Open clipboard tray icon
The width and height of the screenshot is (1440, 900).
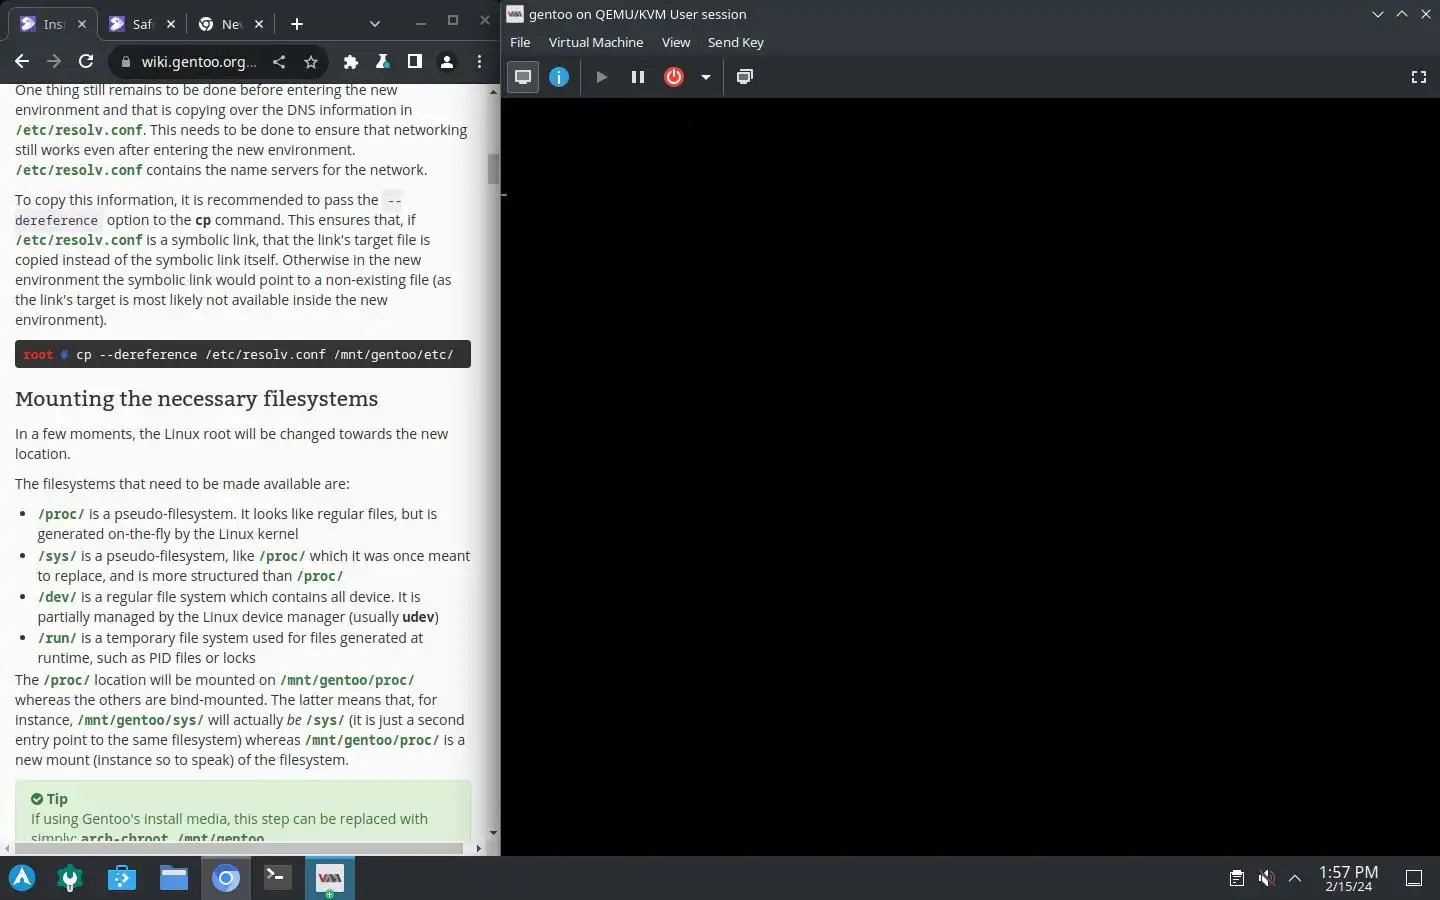(1237, 878)
